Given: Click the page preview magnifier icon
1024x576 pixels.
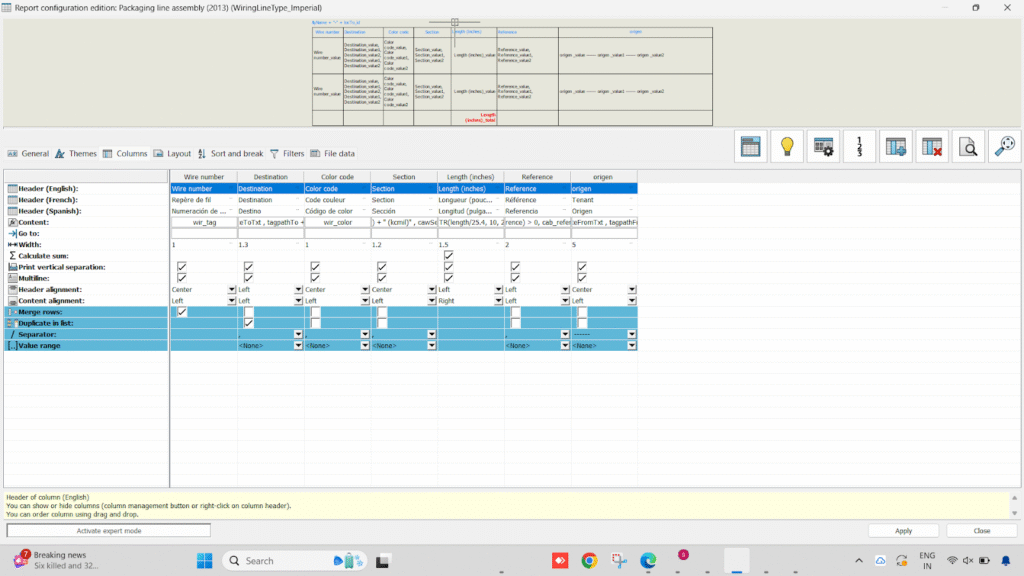Looking at the screenshot, I should [968, 146].
